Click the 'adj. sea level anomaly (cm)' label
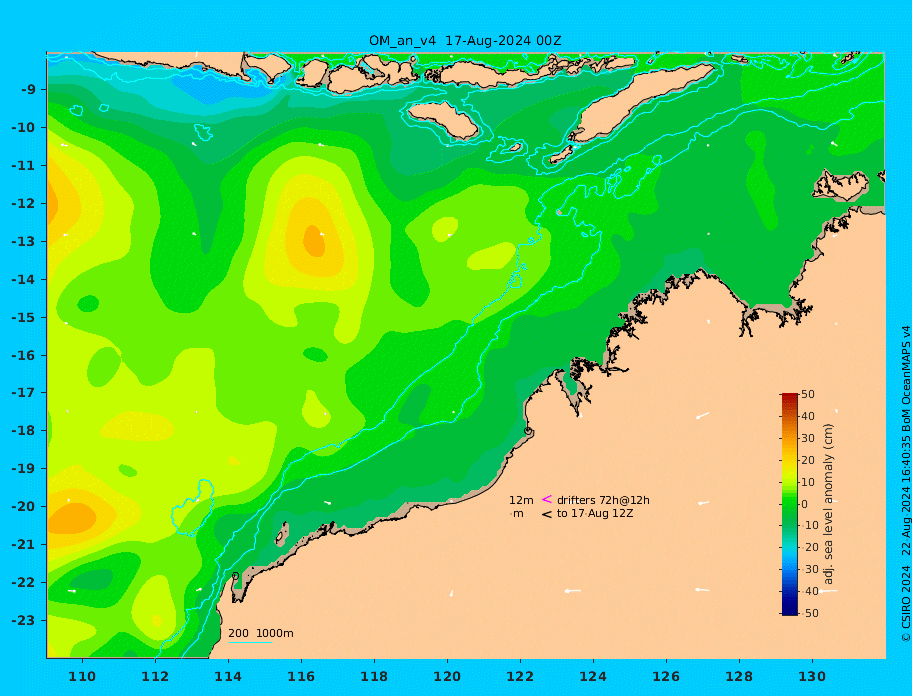Image resolution: width=912 pixels, height=696 pixels. click(x=829, y=504)
